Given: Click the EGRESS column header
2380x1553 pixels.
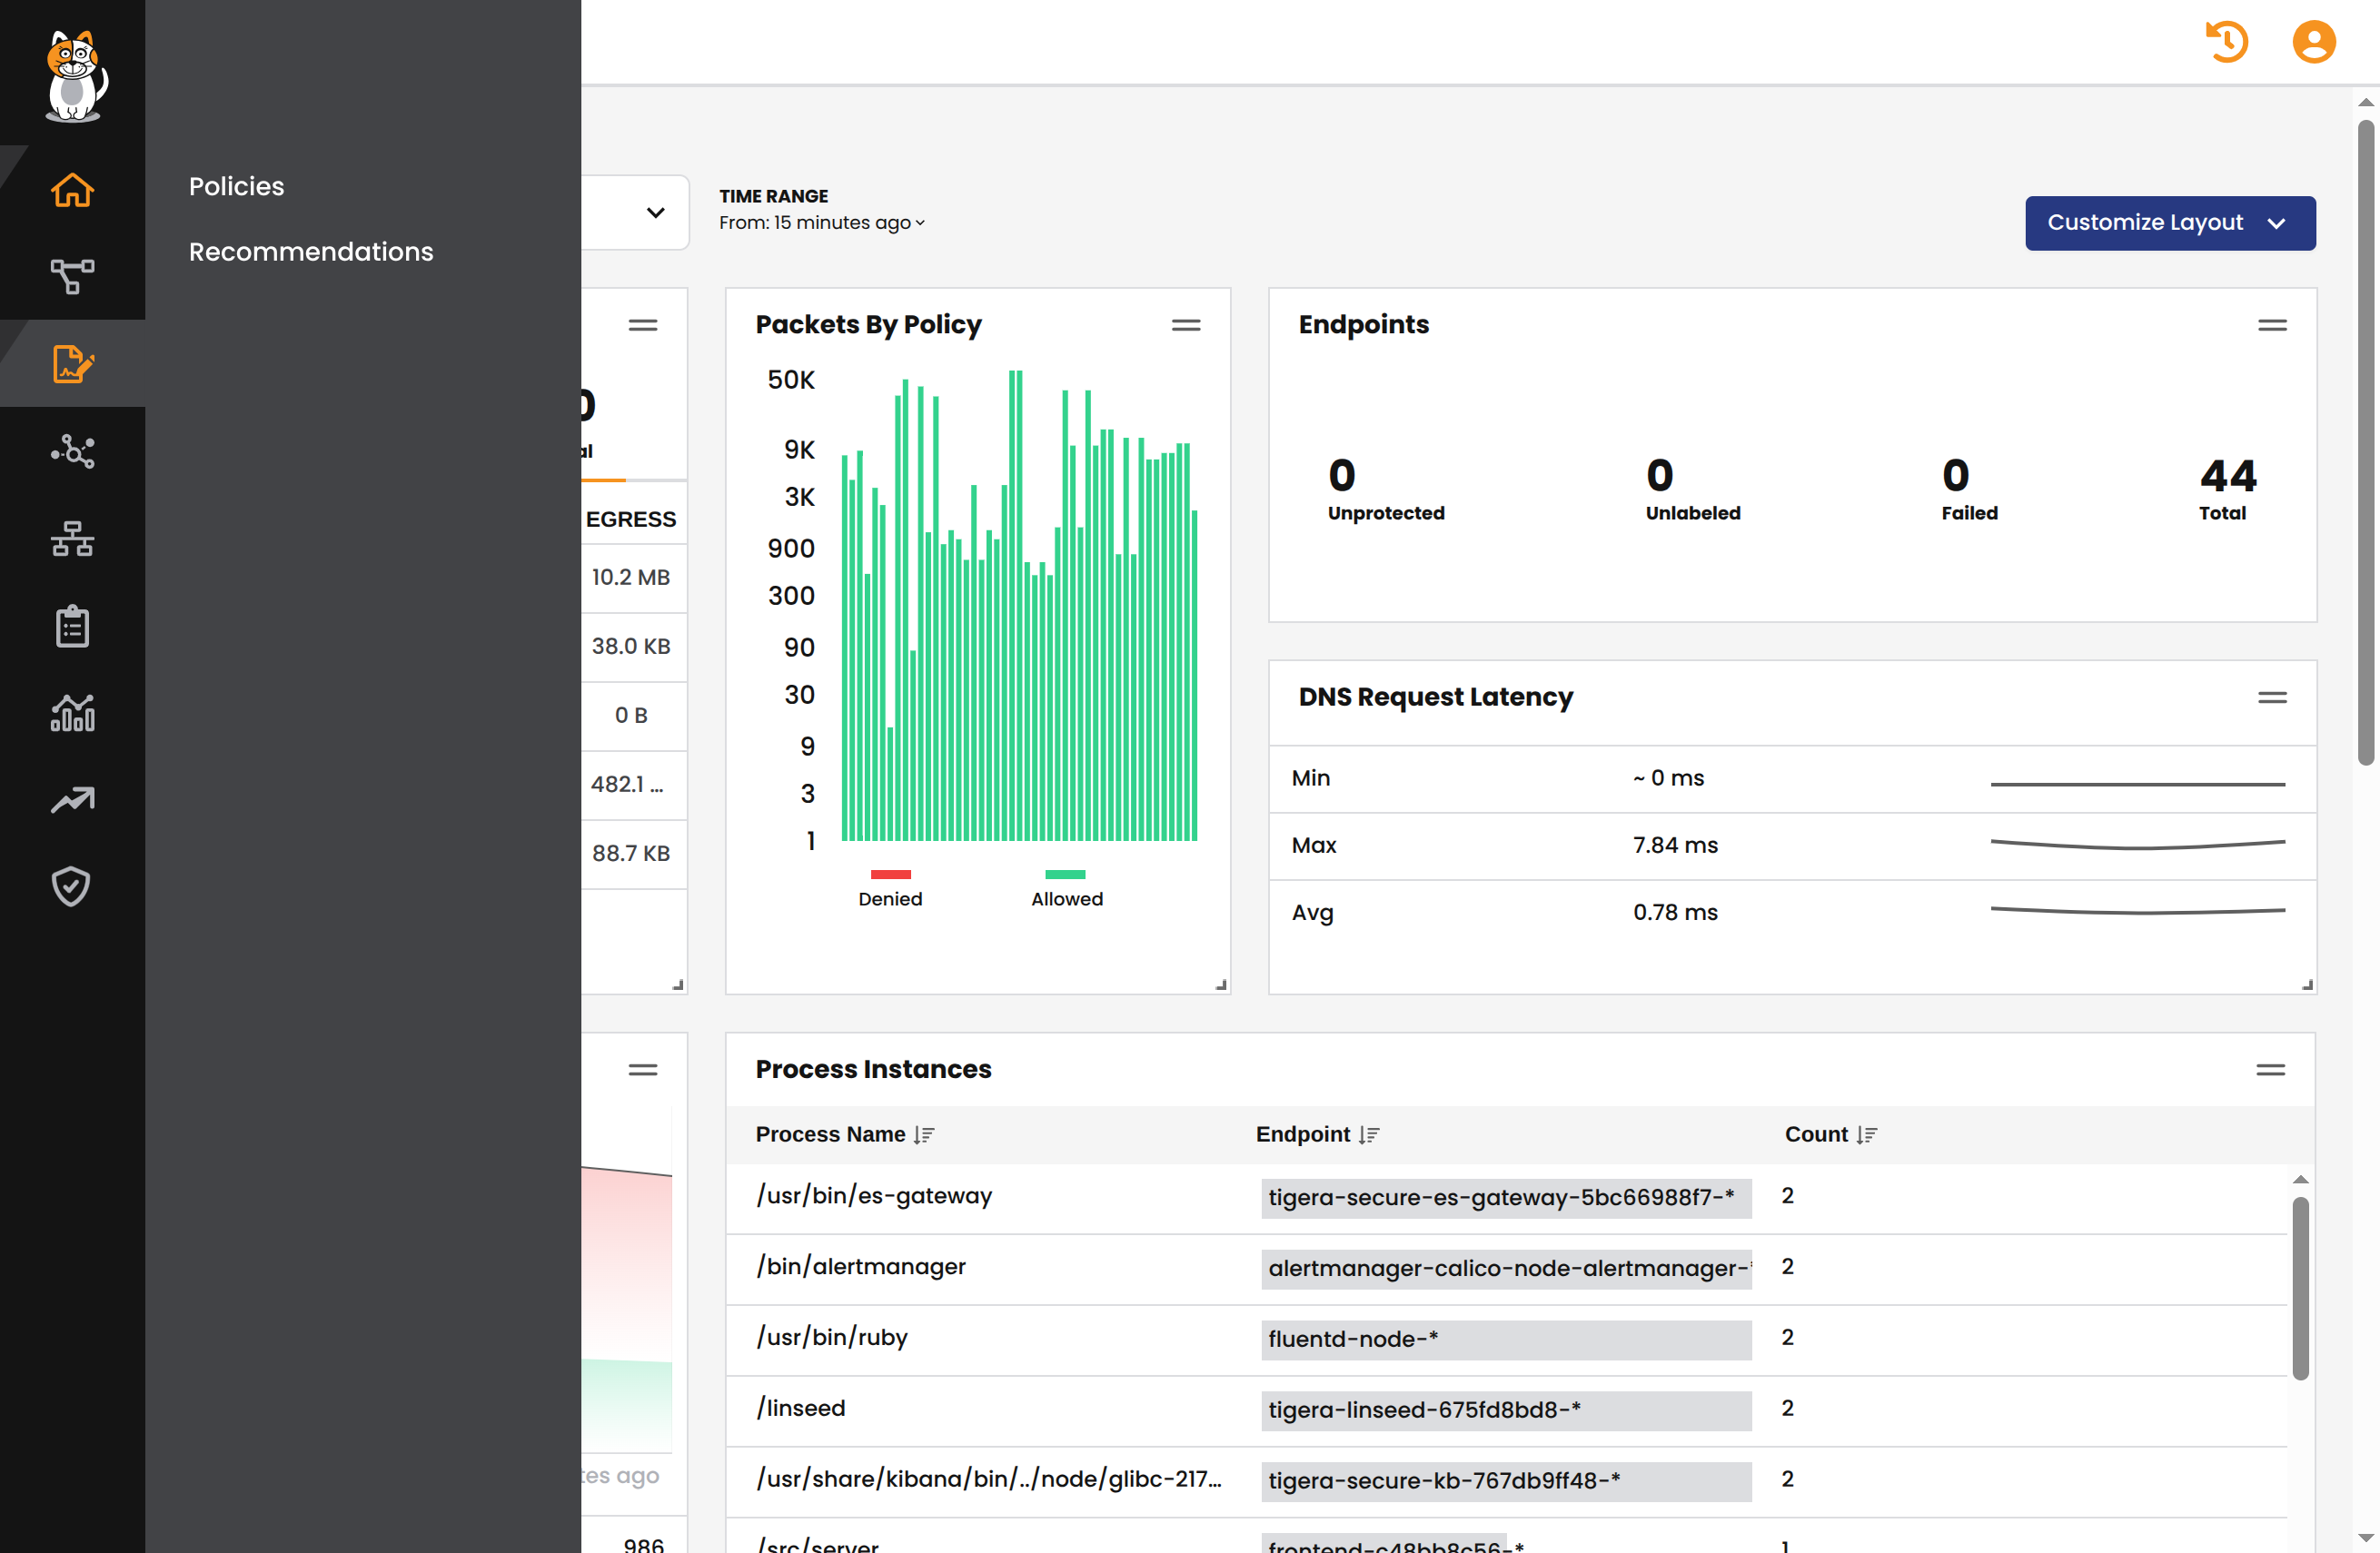Looking at the screenshot, I should point(631,519).
